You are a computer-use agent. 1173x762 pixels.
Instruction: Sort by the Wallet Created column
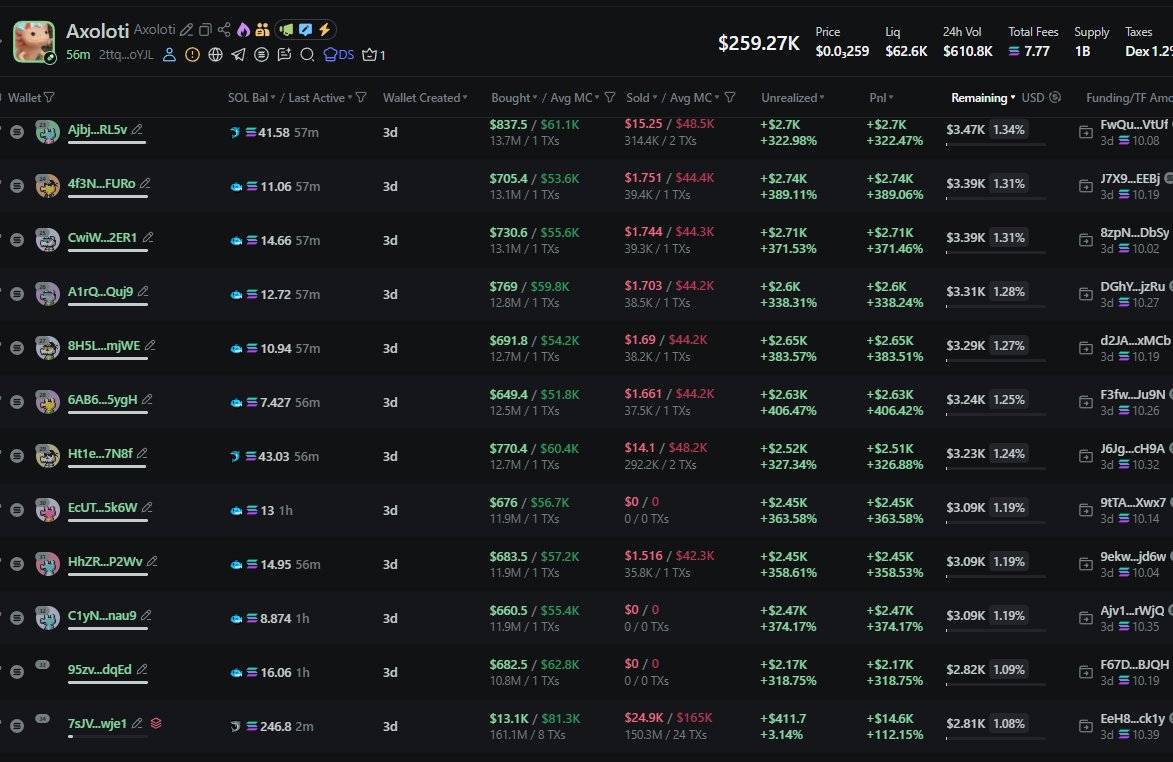425,98
